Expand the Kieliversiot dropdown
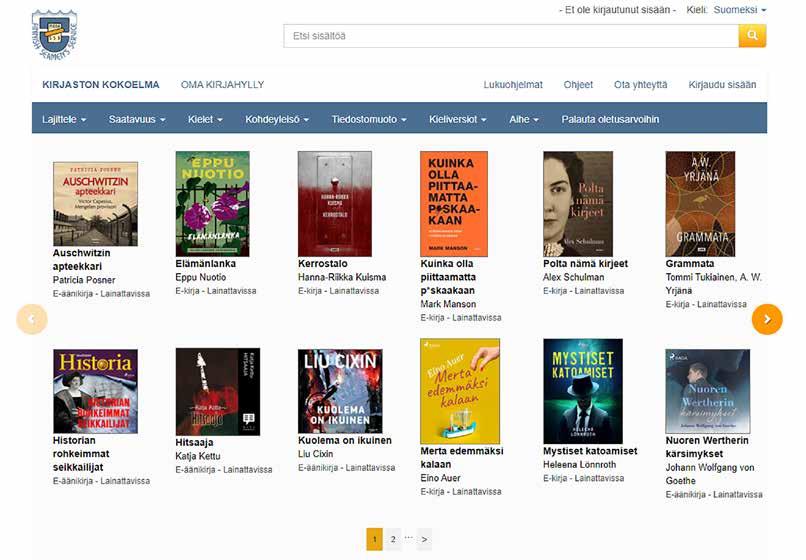 457,119
